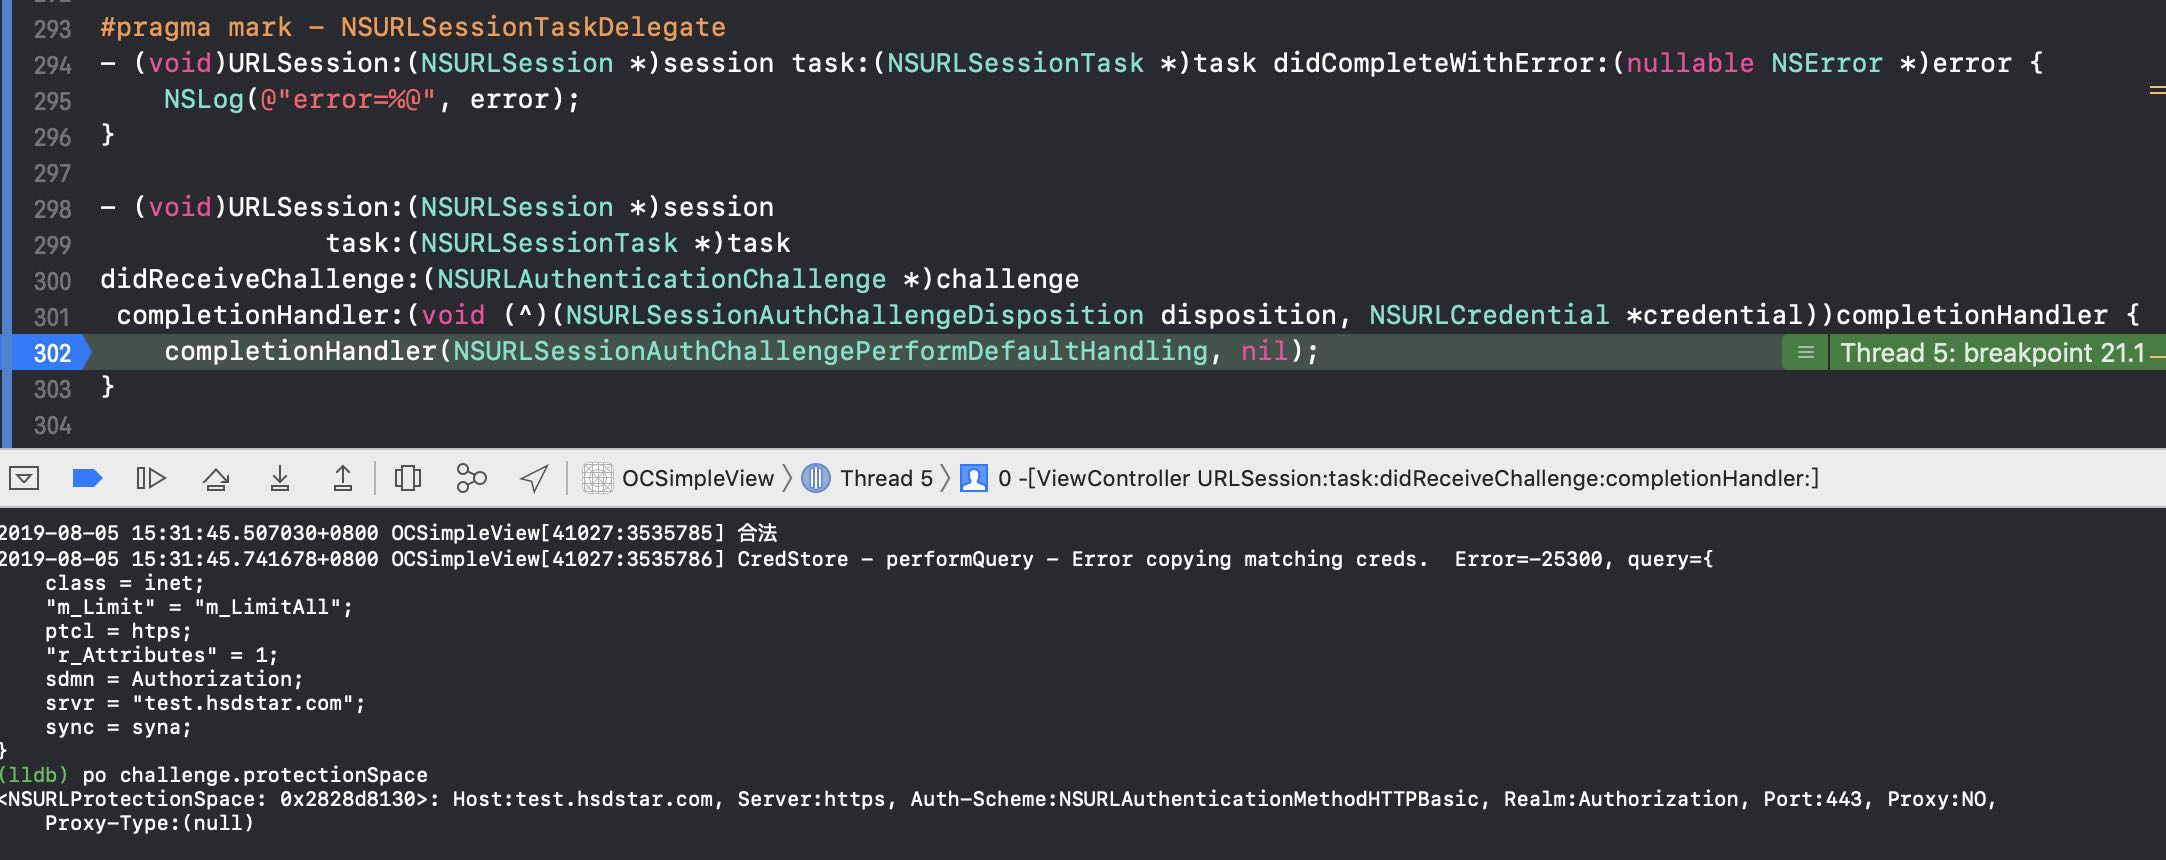The image size is (2166, 860).
Task: Click the NSLog call on line 295
Action: tap(204, 100)
